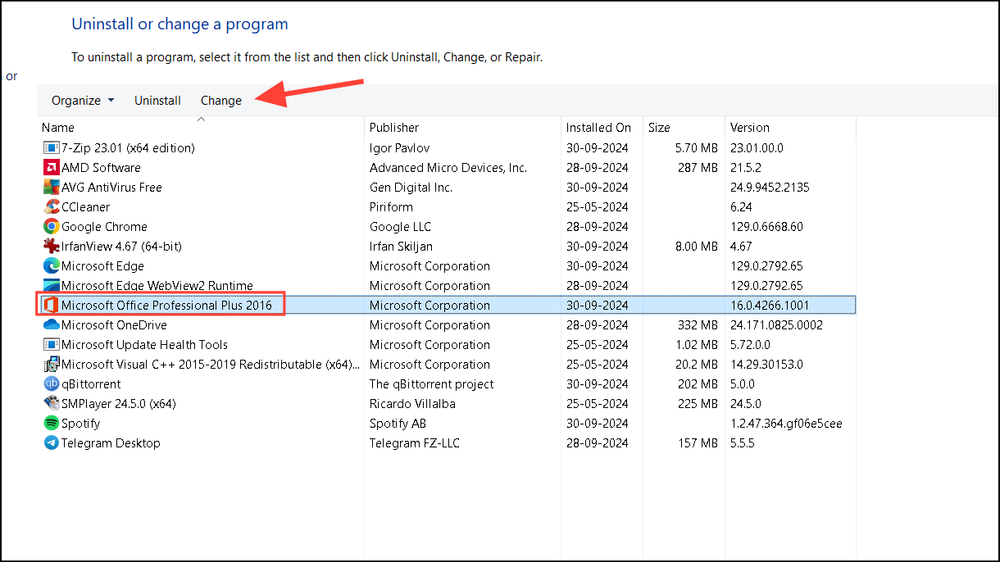
Task: Select the 7-Zip 23.01 (x64 edition) entry
Action: (x=128, y=148)
